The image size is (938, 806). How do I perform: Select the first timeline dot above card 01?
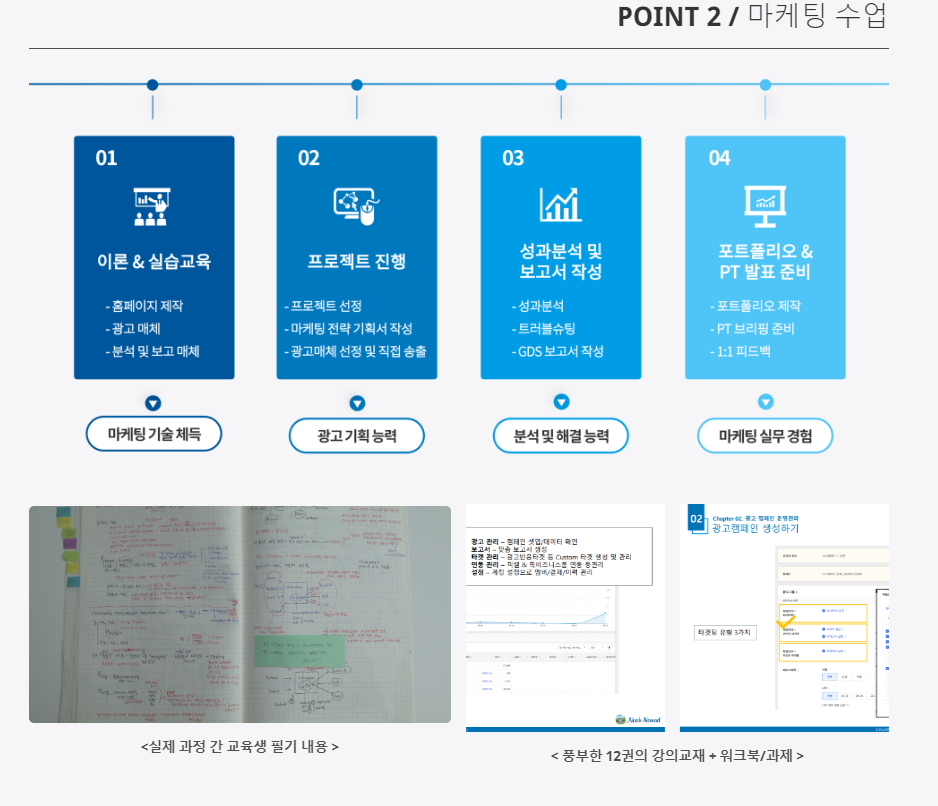[153, 85]
